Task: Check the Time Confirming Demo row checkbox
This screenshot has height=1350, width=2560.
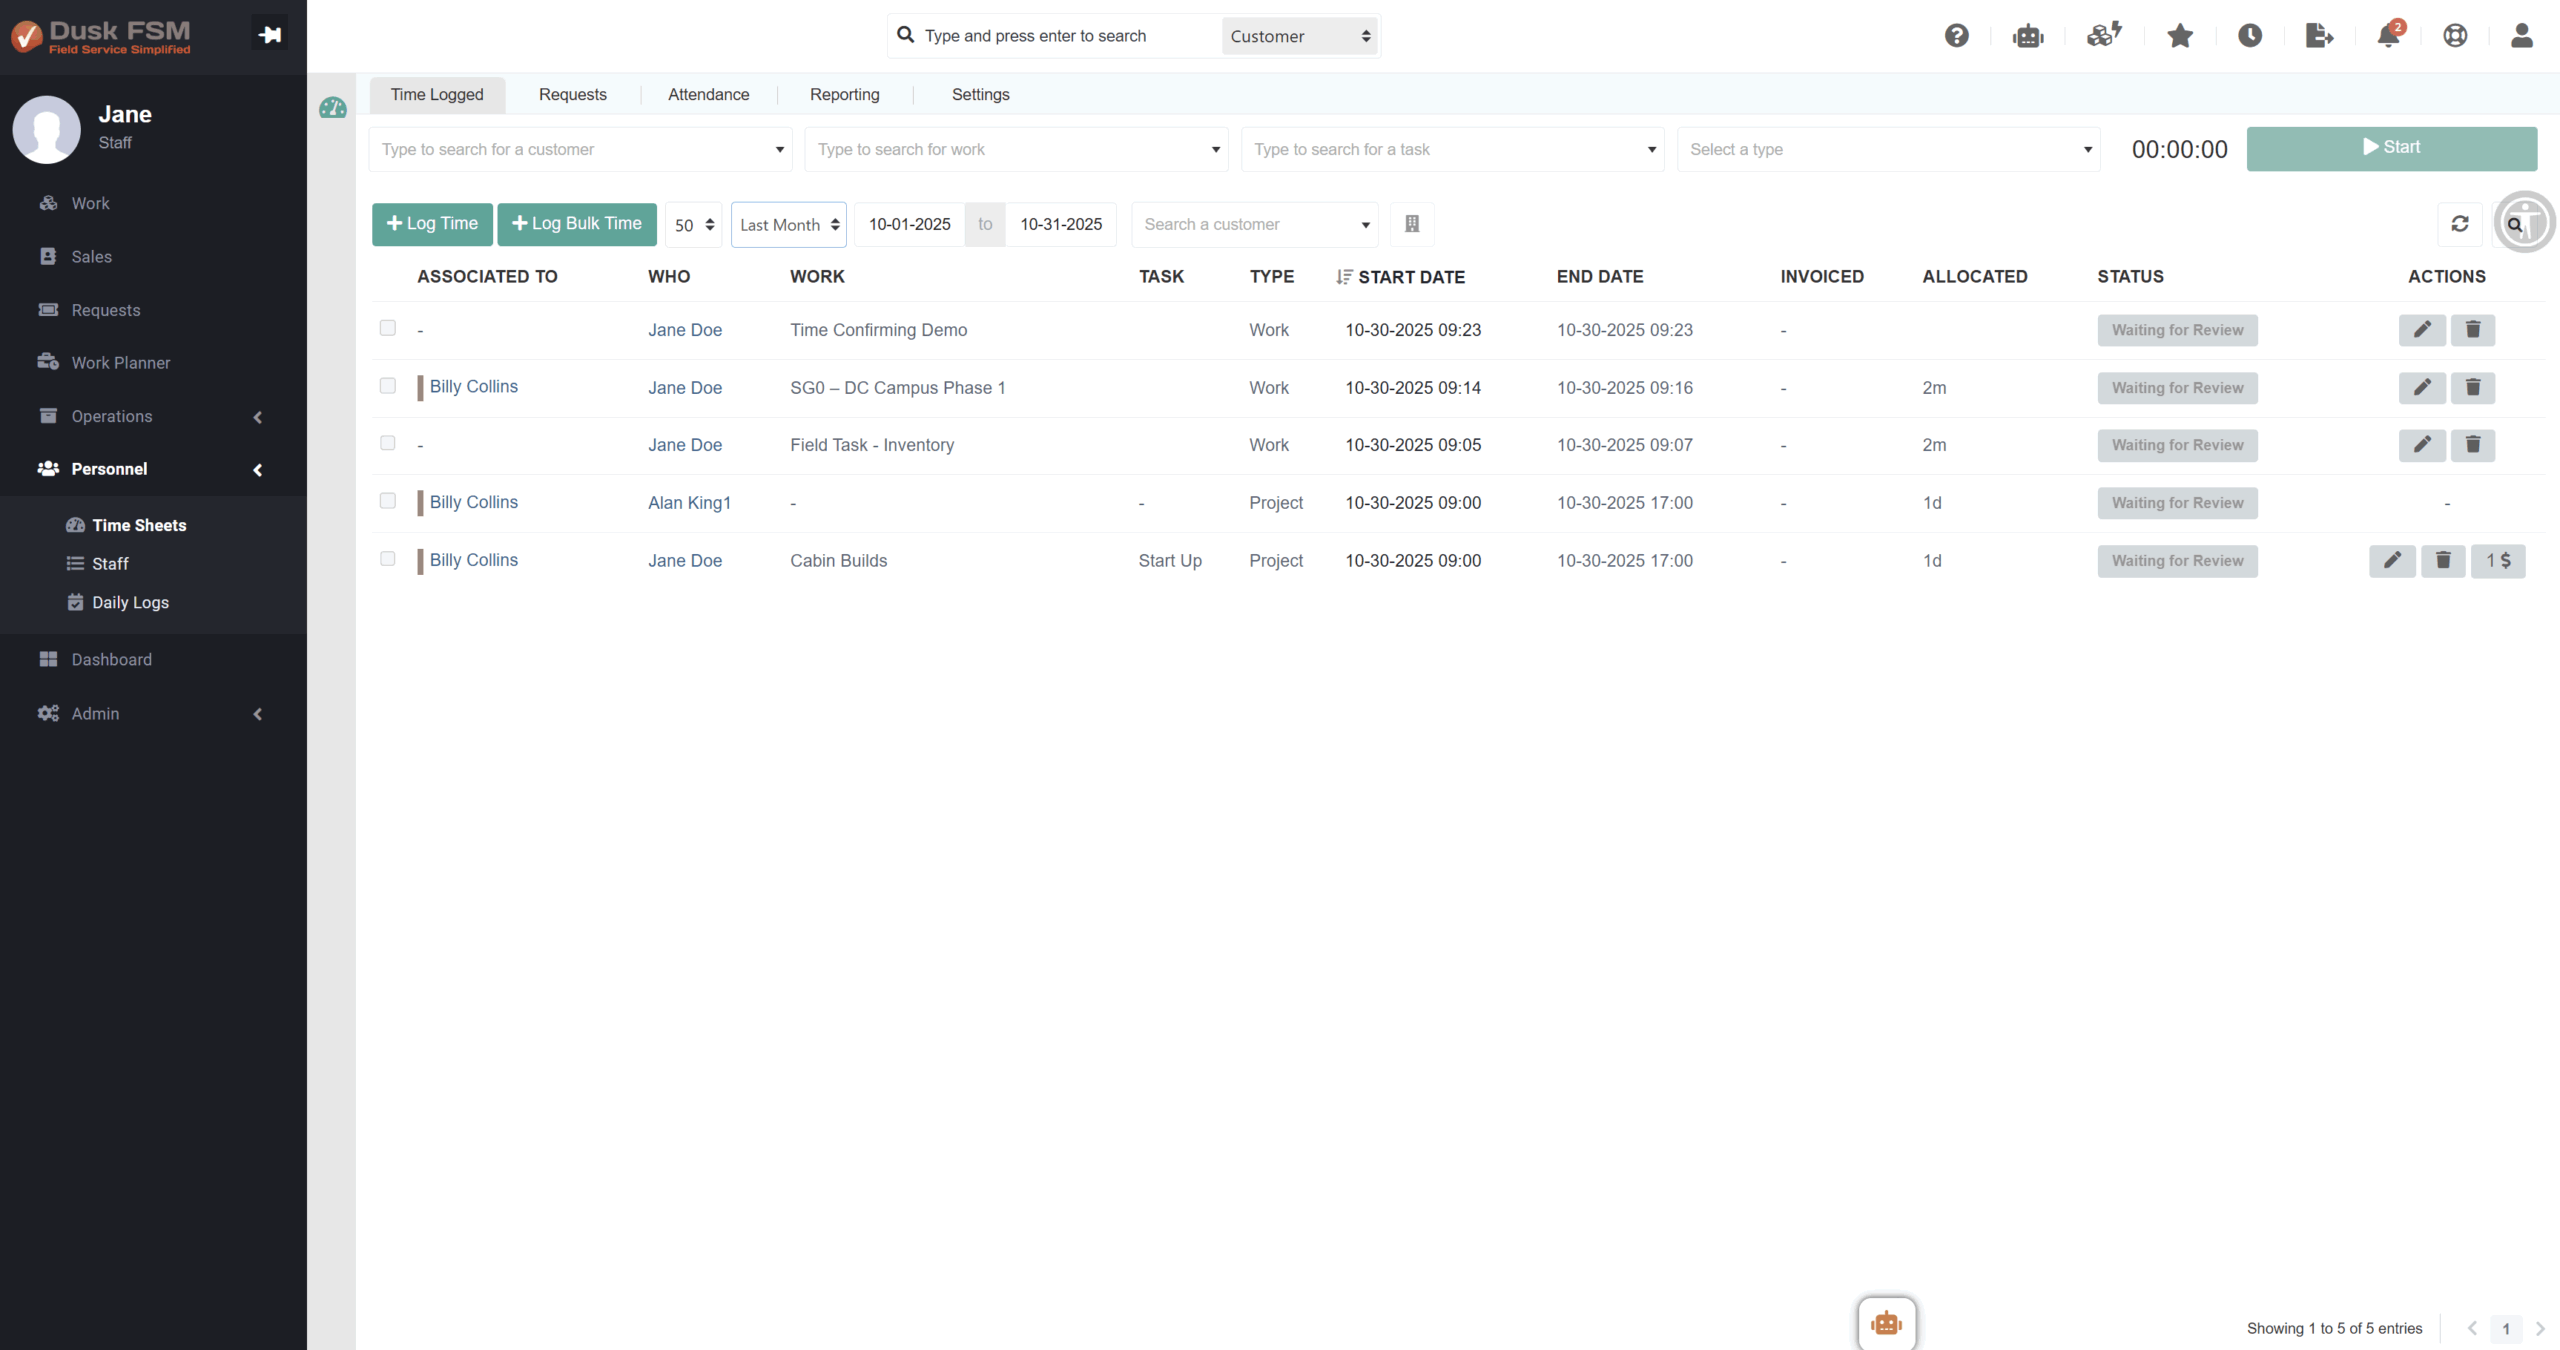Action: pyautogui.click(x=388, y=328)
